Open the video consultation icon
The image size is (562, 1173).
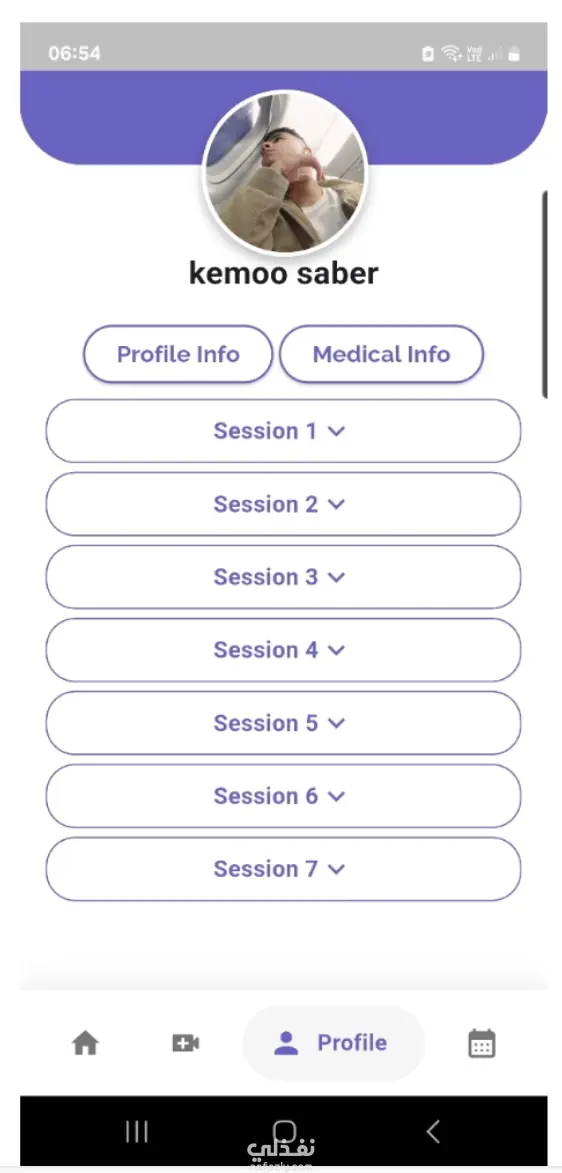(x=186, y=1043)
